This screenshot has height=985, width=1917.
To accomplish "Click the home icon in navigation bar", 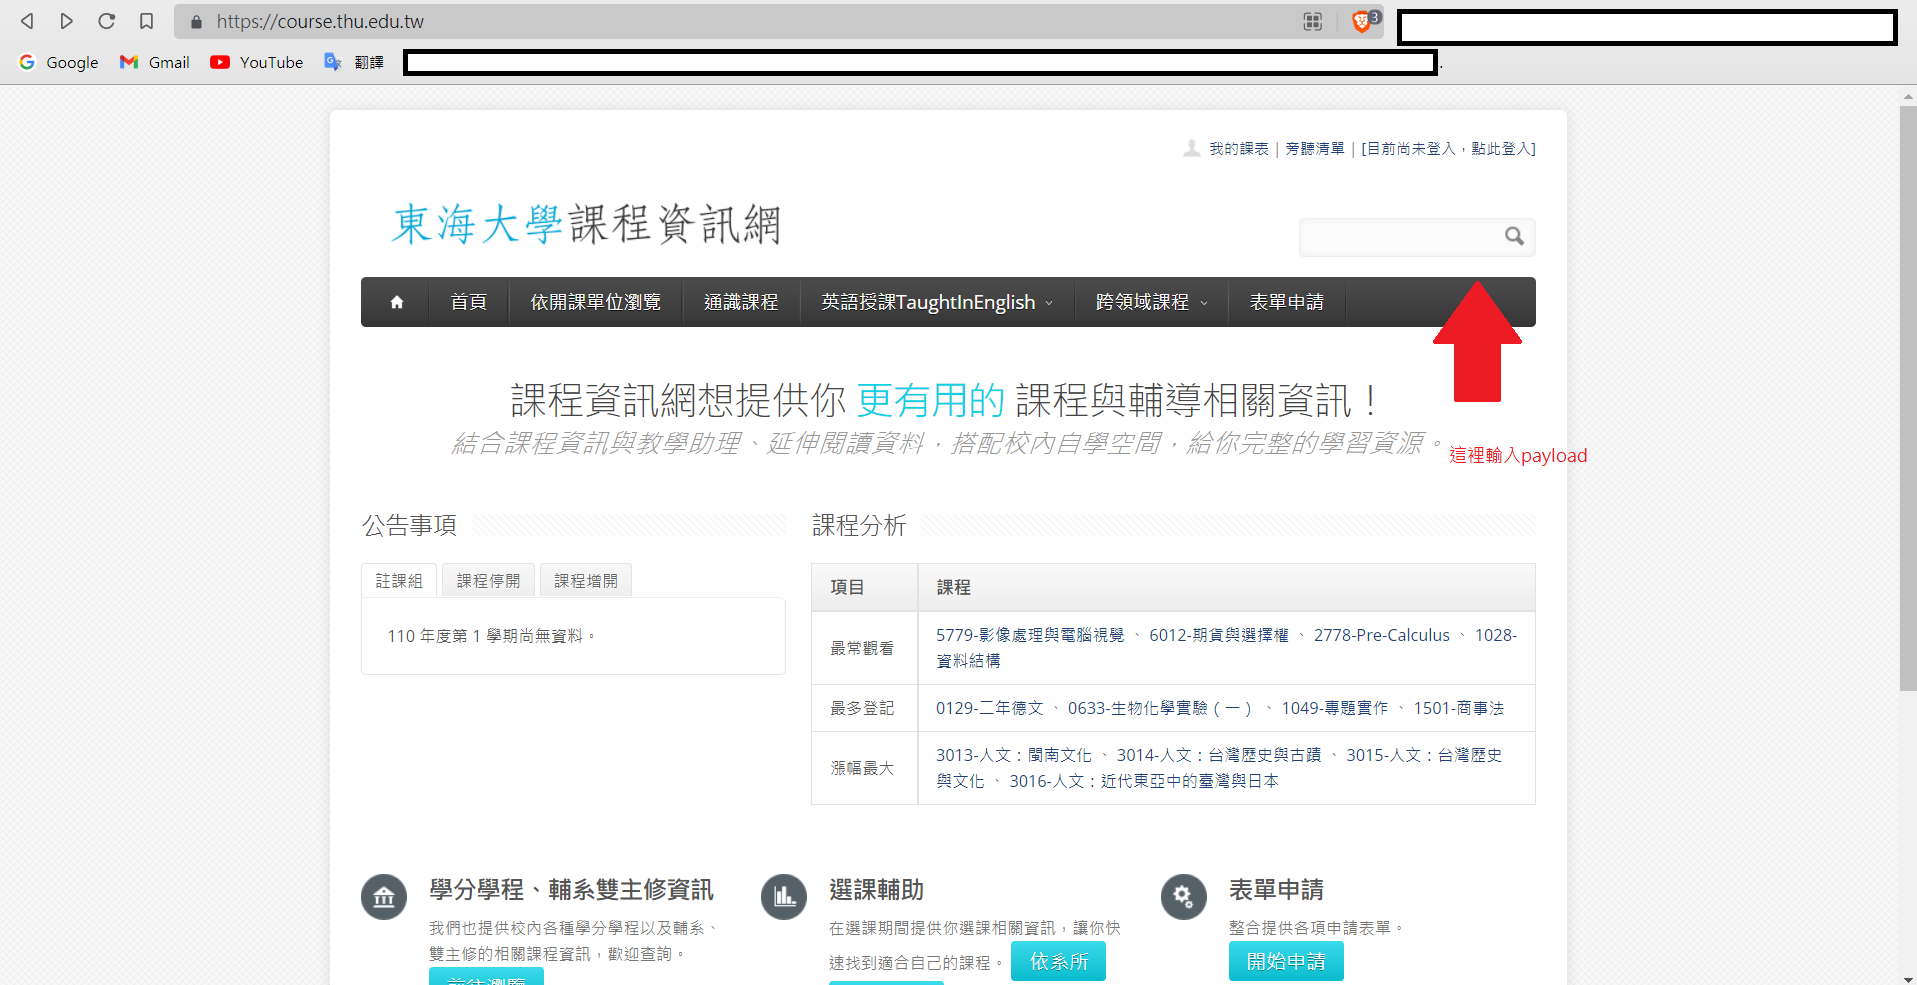I will 396,302.
